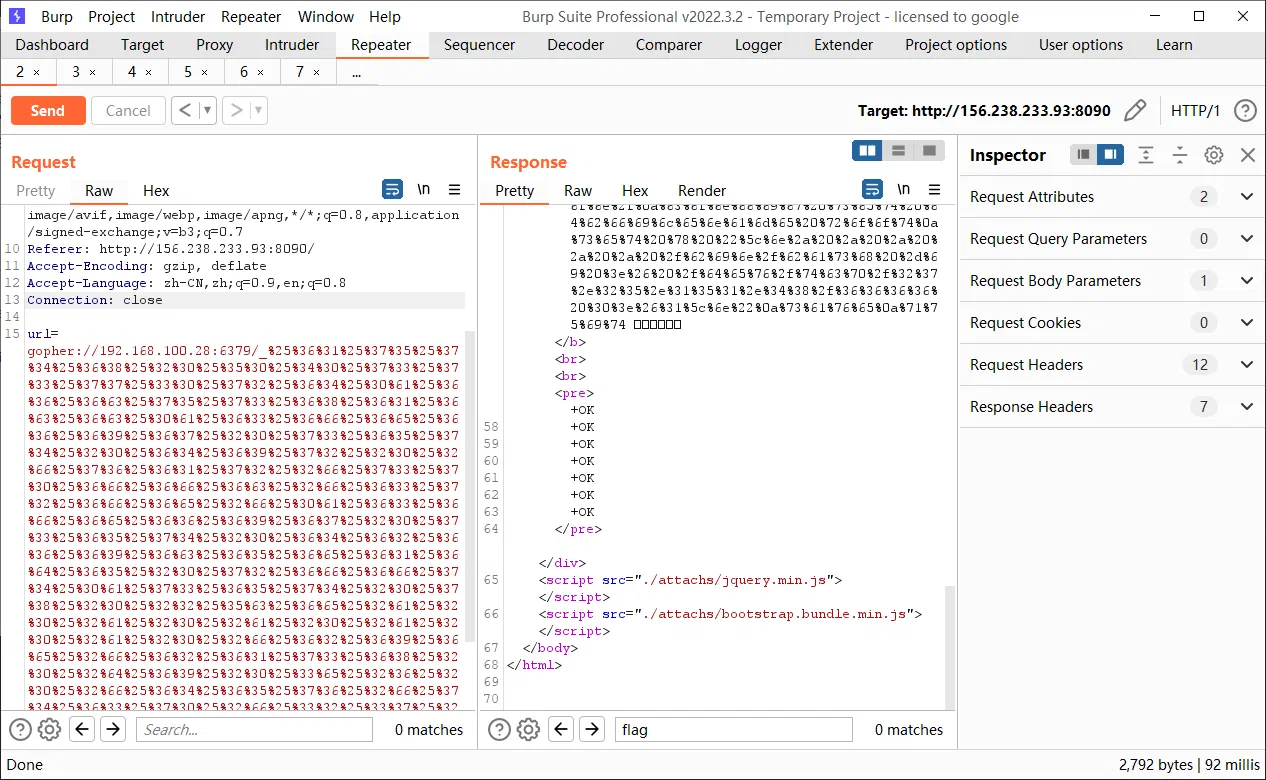This screenshot has width=1266, height=780.
Task: Select combined tabbed layout view
Action: [x=929, y=150]
